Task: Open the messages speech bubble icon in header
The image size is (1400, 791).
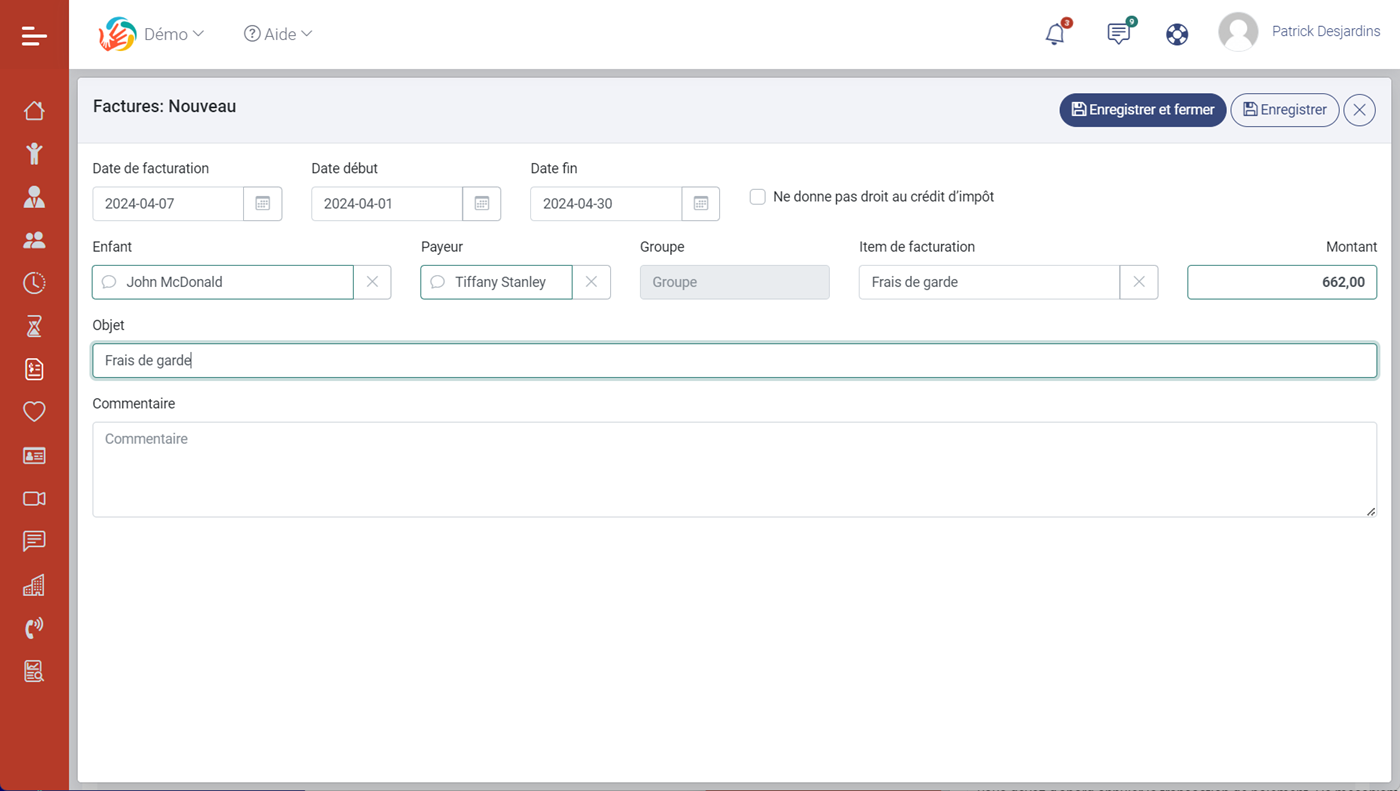Action: pyautogui.click(x=1119, y=34)
